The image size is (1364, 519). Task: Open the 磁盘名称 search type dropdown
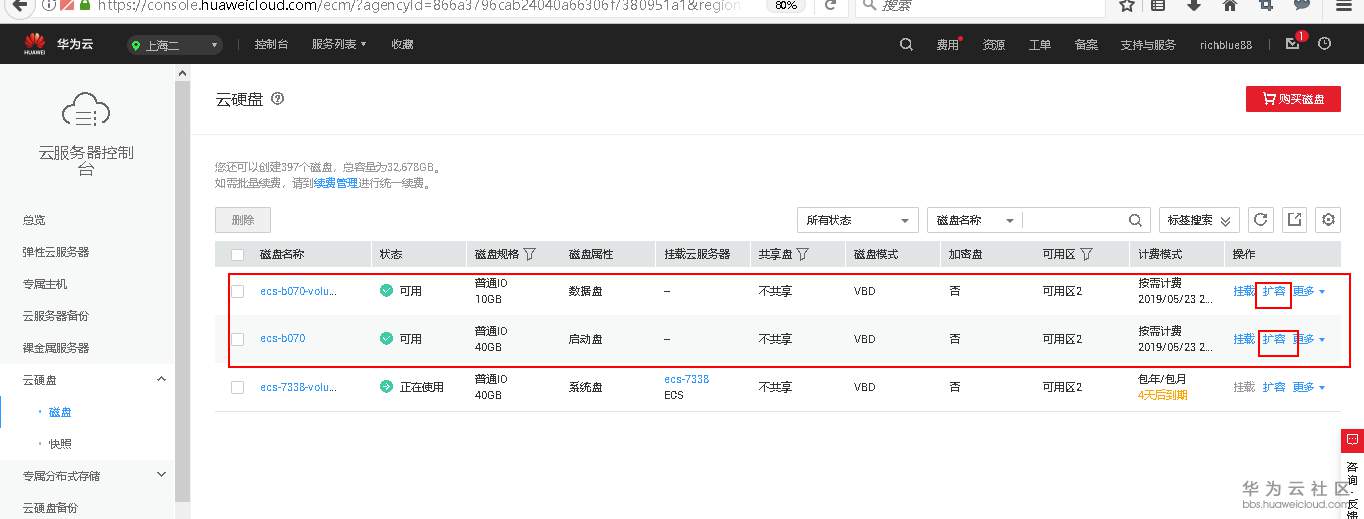(975, 220)
